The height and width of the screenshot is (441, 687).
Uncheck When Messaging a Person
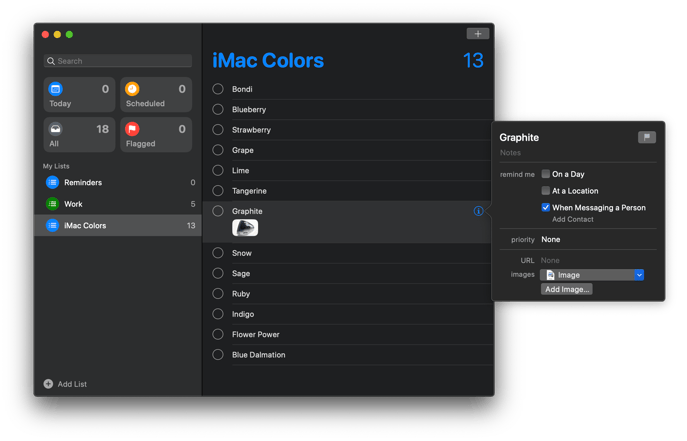[545, 207]
